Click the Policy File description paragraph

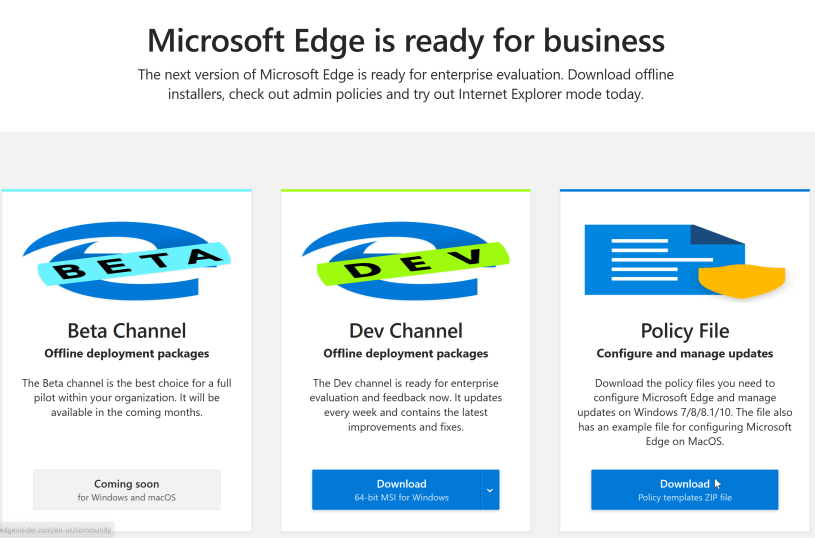click(684, 412)
